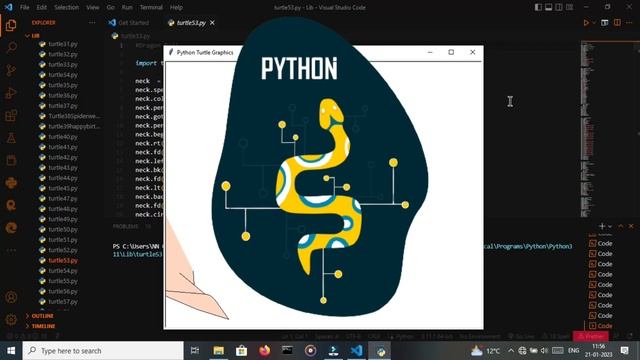Image resolution: width=640 pixels, height=360 pixels.
Task: Open the Manage gear settings icon
Action: (11, 319)
